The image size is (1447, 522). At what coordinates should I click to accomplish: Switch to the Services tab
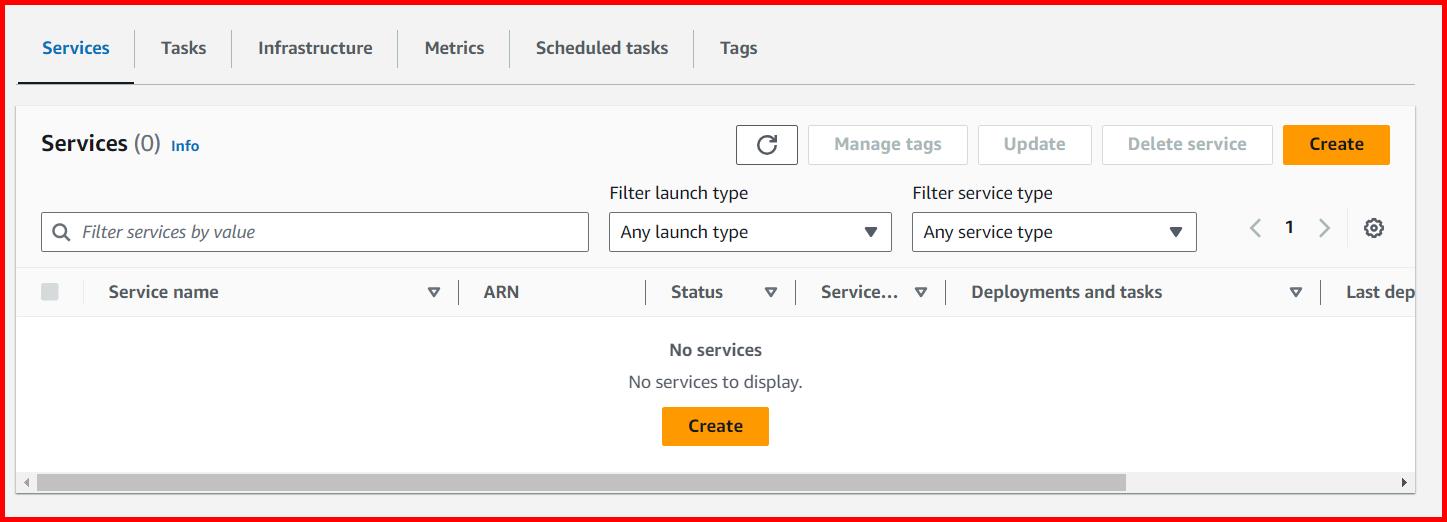[76, 48]
